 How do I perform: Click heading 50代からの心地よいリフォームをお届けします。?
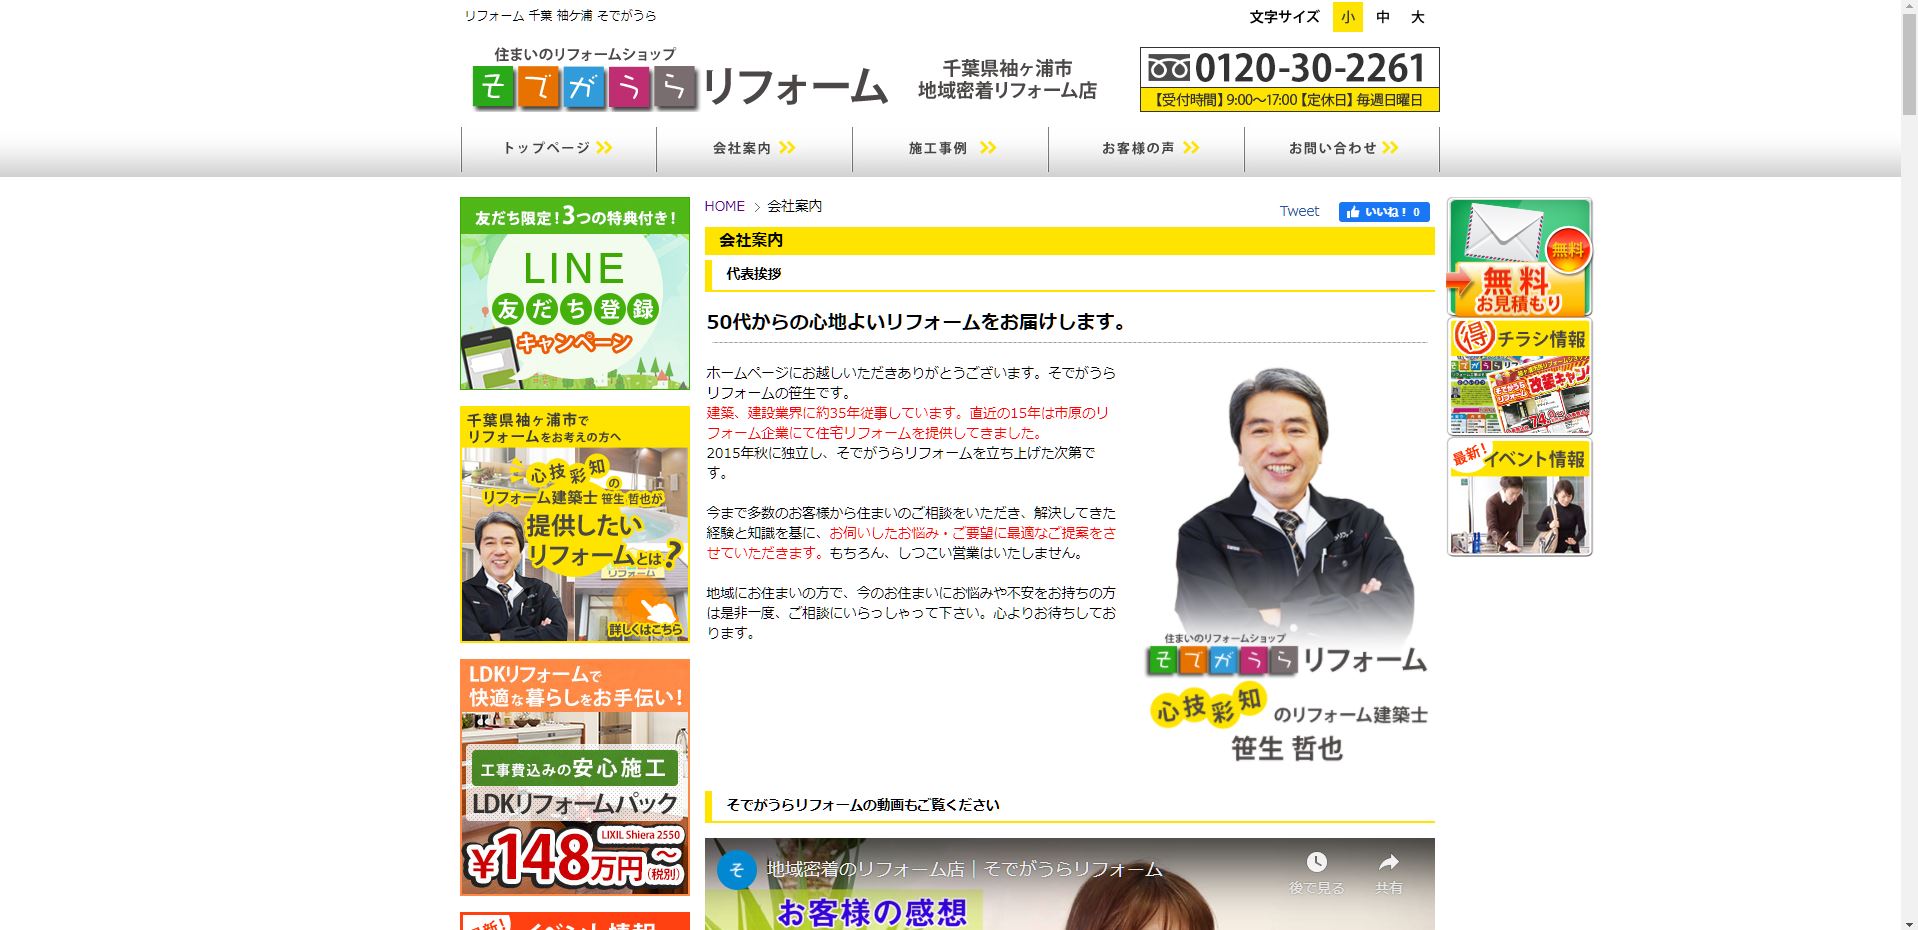[x=918, y=322]
